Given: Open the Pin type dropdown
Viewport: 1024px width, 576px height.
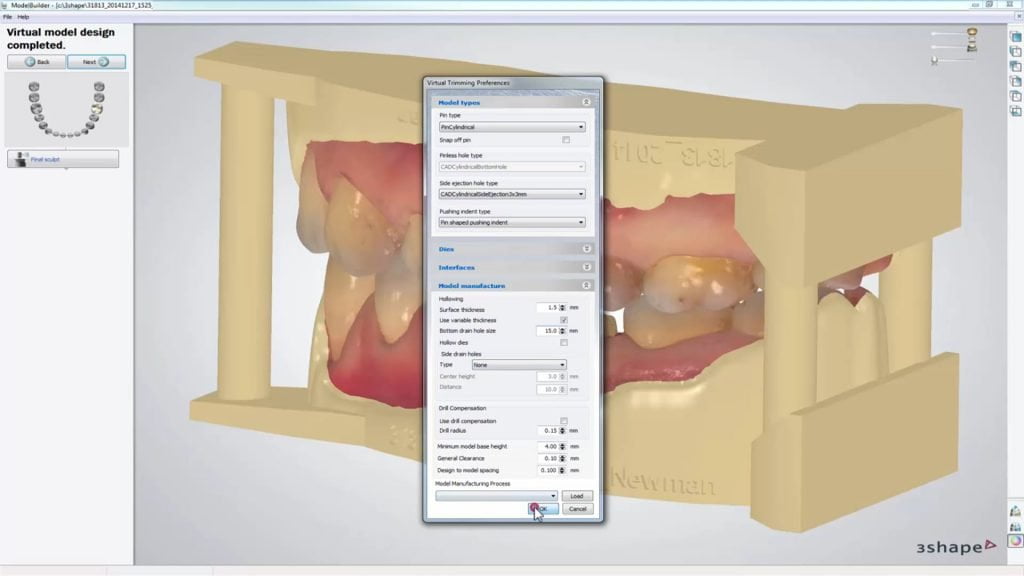Looking at the screenshot, I should [x=512, y=127].
